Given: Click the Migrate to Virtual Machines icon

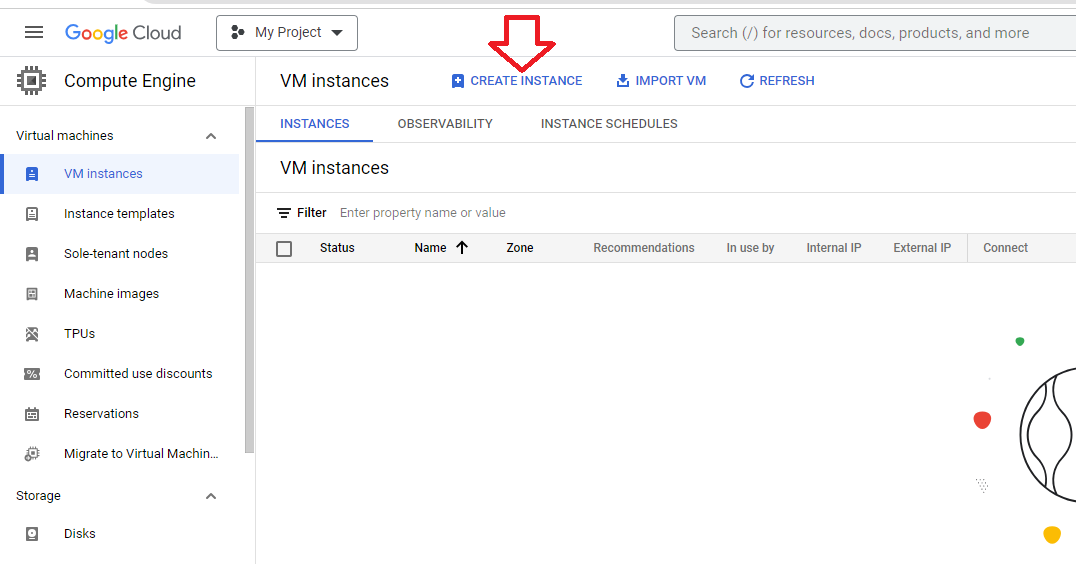Looking at the screenshot, I should [32, 454].
